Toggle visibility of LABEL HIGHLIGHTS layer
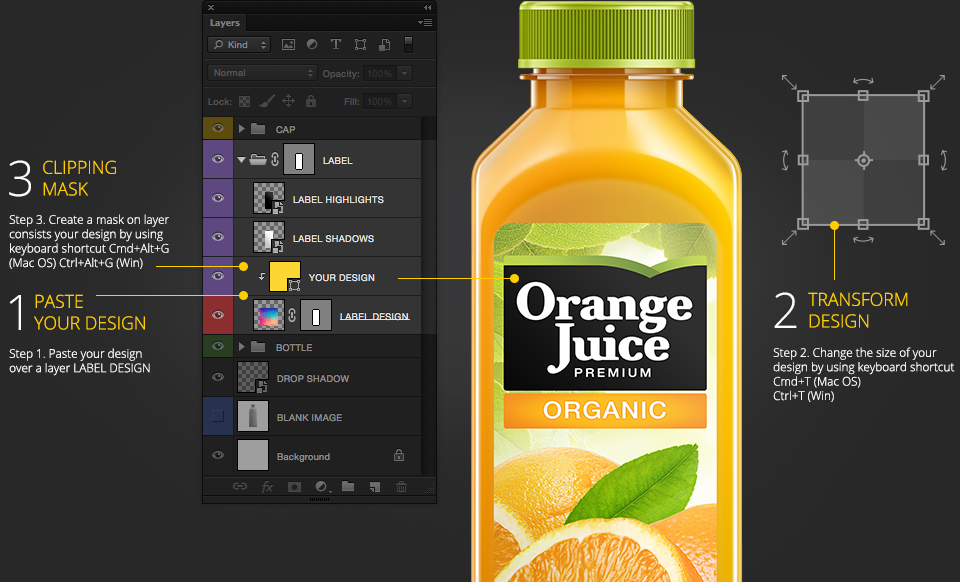 click(217, 198)
